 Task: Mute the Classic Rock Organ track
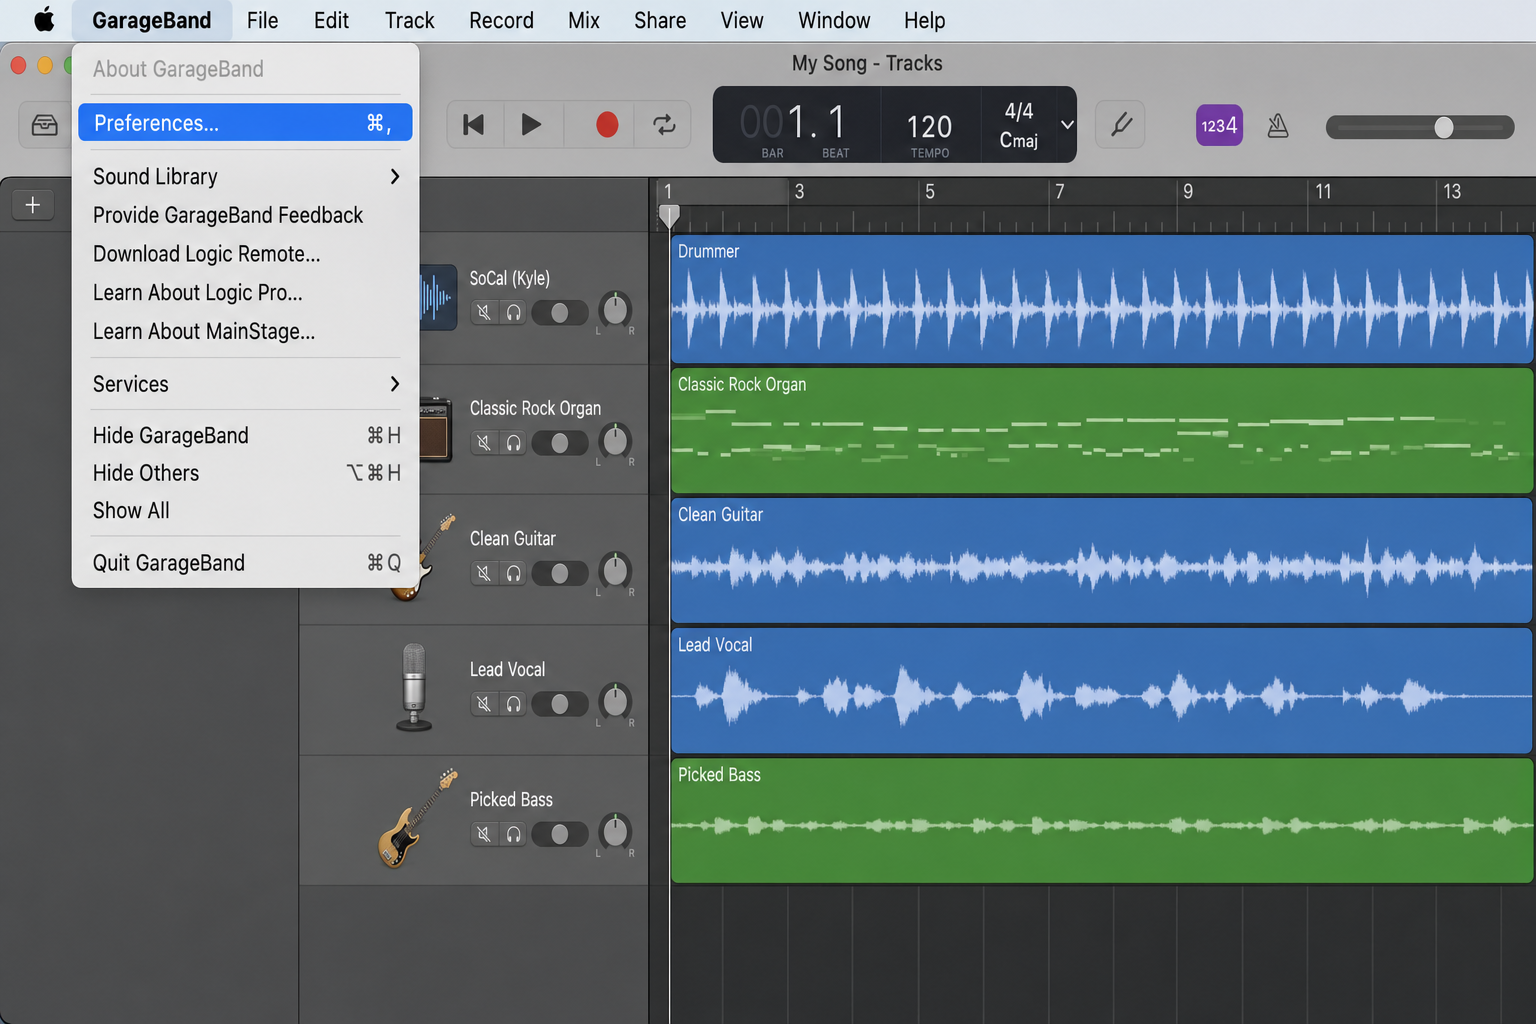click(x=484, y=442)
